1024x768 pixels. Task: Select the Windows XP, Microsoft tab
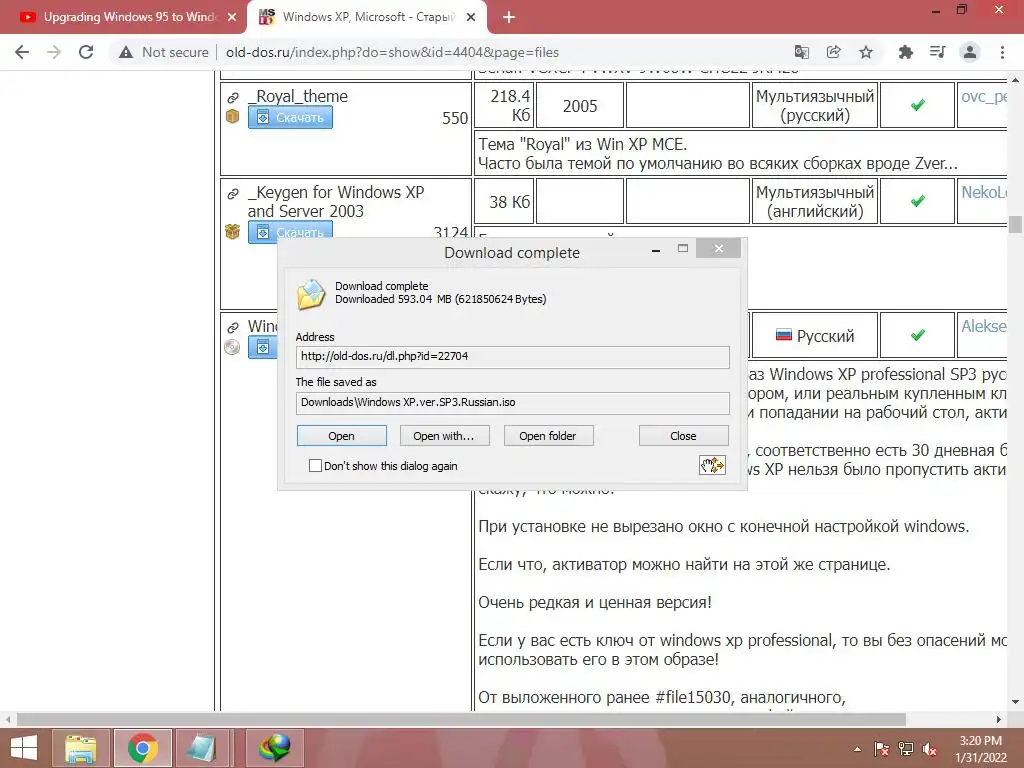click(367, 18)
